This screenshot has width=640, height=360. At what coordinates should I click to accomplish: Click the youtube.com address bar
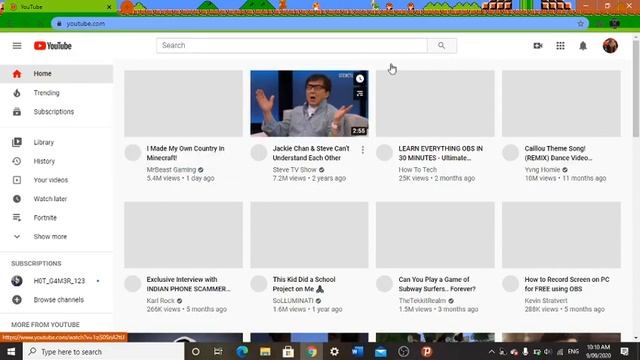coord(320,24)
